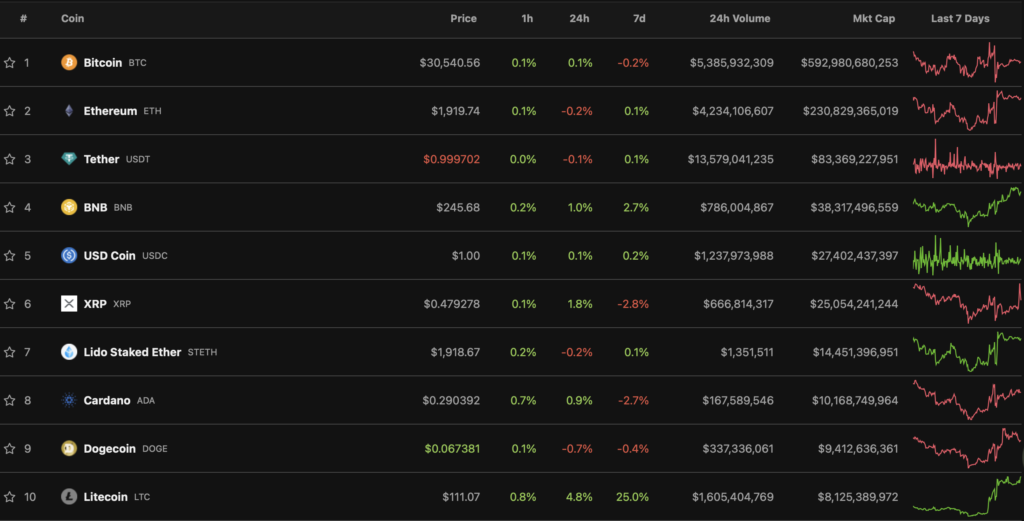Click XRP 7d change -2.8%
1024x521 pixels.
633,304
